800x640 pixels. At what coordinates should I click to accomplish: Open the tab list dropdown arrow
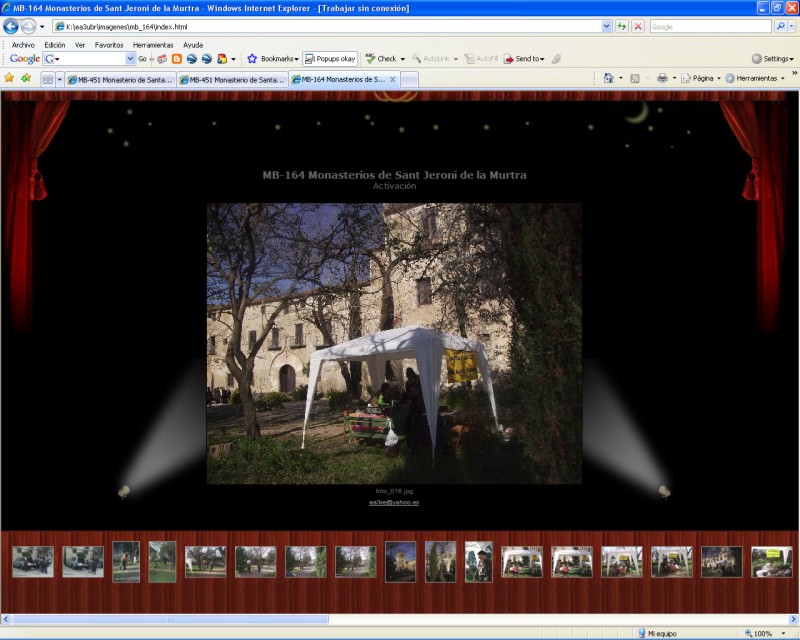pos(60,79)
